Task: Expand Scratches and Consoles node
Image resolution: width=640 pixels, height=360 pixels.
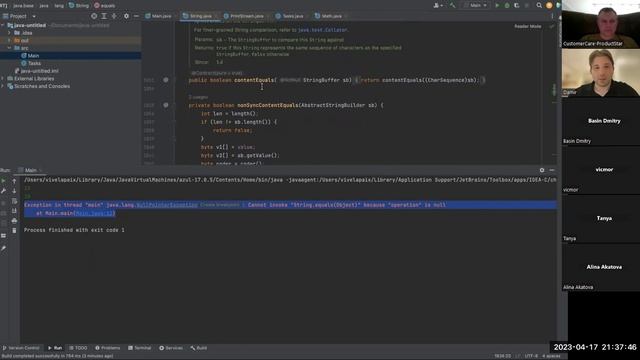Action: click(x=3, y=86)
